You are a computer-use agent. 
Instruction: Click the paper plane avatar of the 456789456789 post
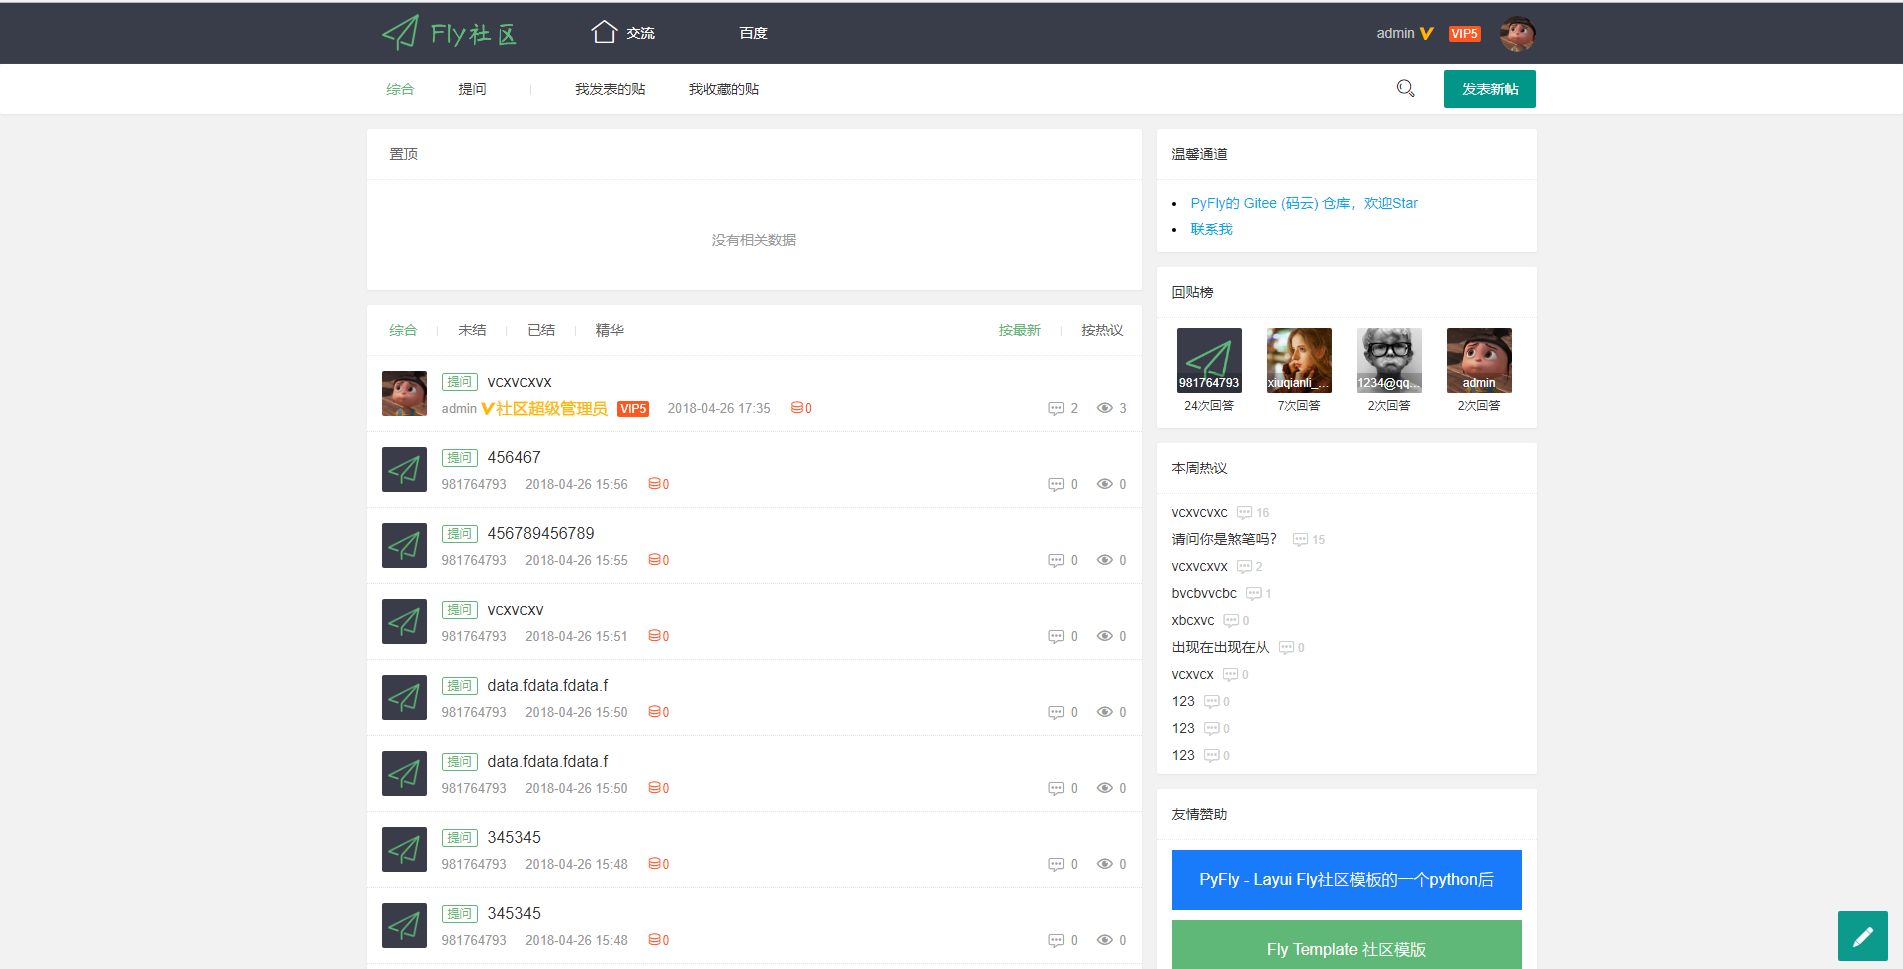404,546
